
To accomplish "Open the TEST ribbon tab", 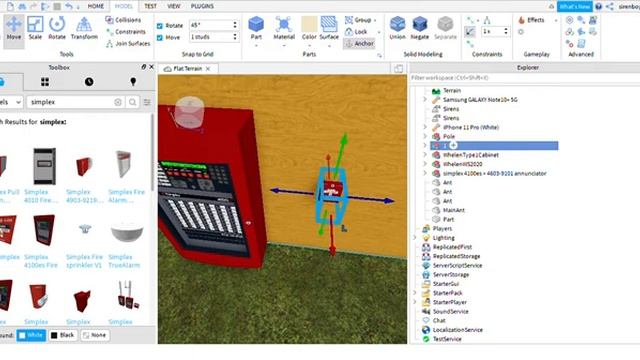I will coord(150,6).
